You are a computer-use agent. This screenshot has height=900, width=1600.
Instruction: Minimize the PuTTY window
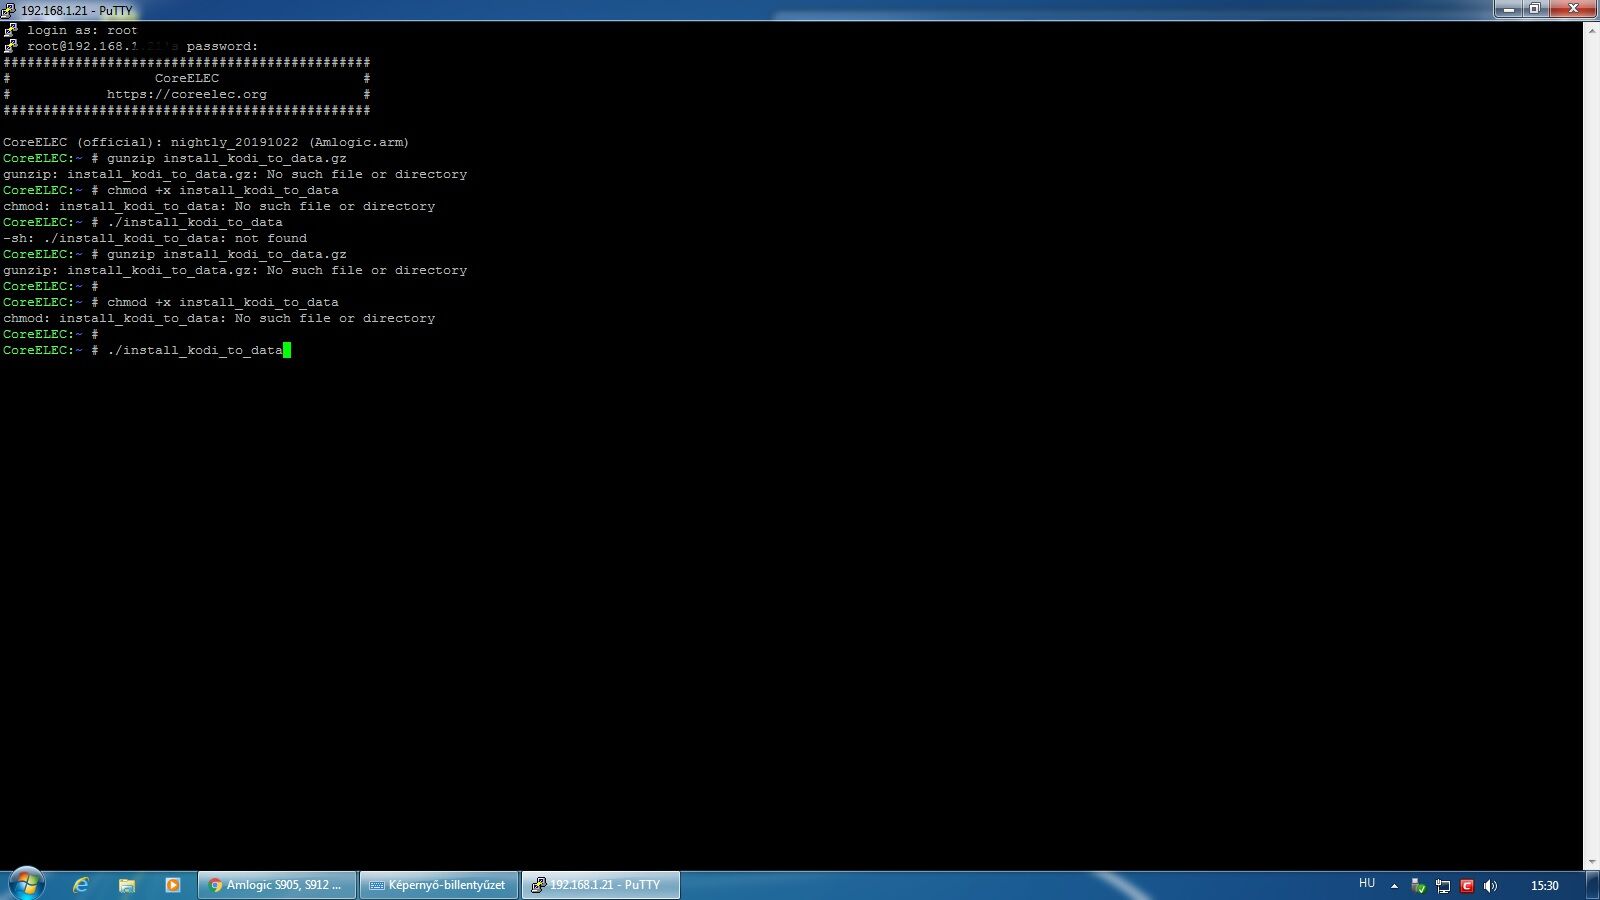point(1509,9)
